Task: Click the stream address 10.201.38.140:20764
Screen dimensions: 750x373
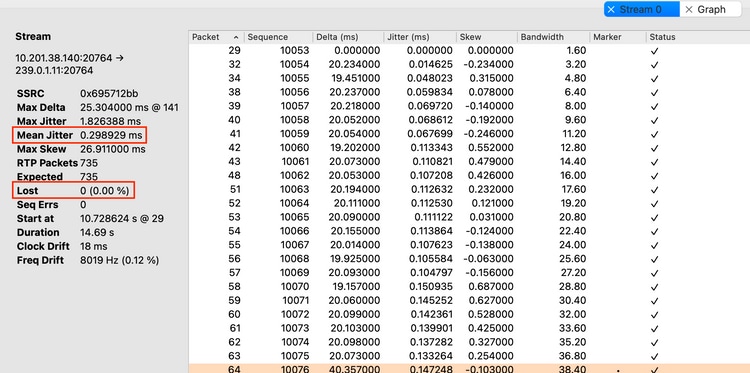Action: tap(64, 58)
